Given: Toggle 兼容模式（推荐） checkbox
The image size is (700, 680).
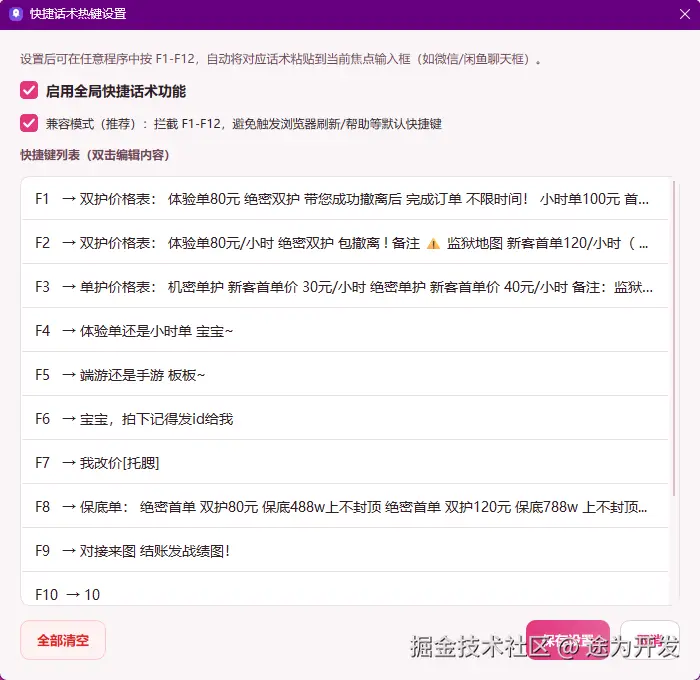Looking at the screenshot, I should click(29, 123).
